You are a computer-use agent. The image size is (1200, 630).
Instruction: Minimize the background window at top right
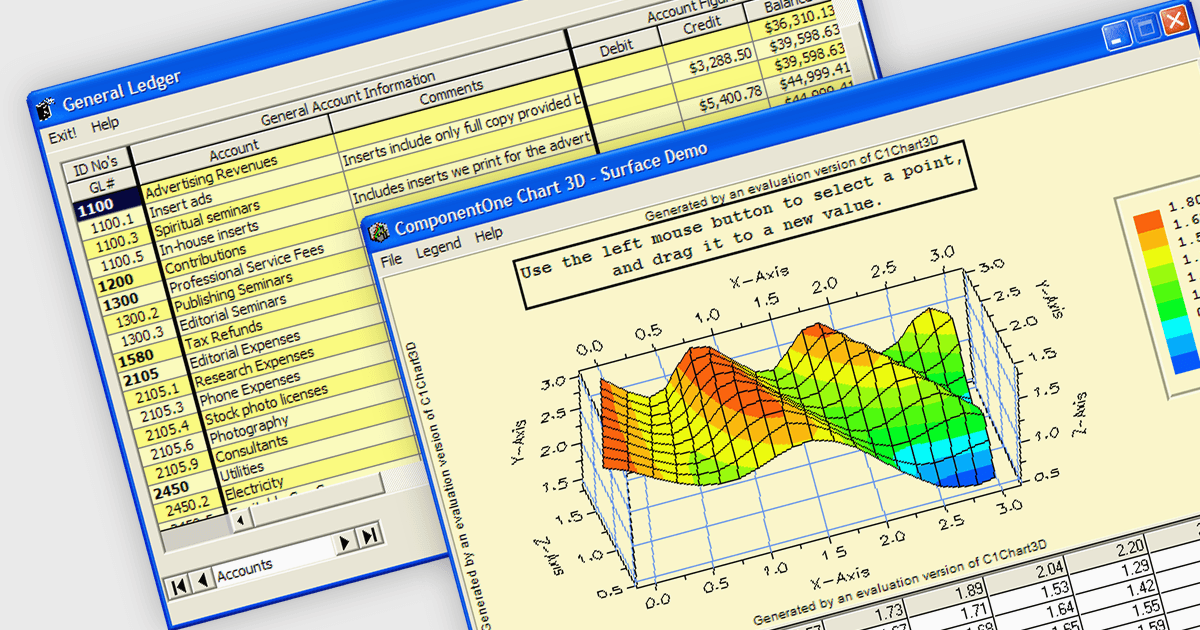click(1117, 36)
